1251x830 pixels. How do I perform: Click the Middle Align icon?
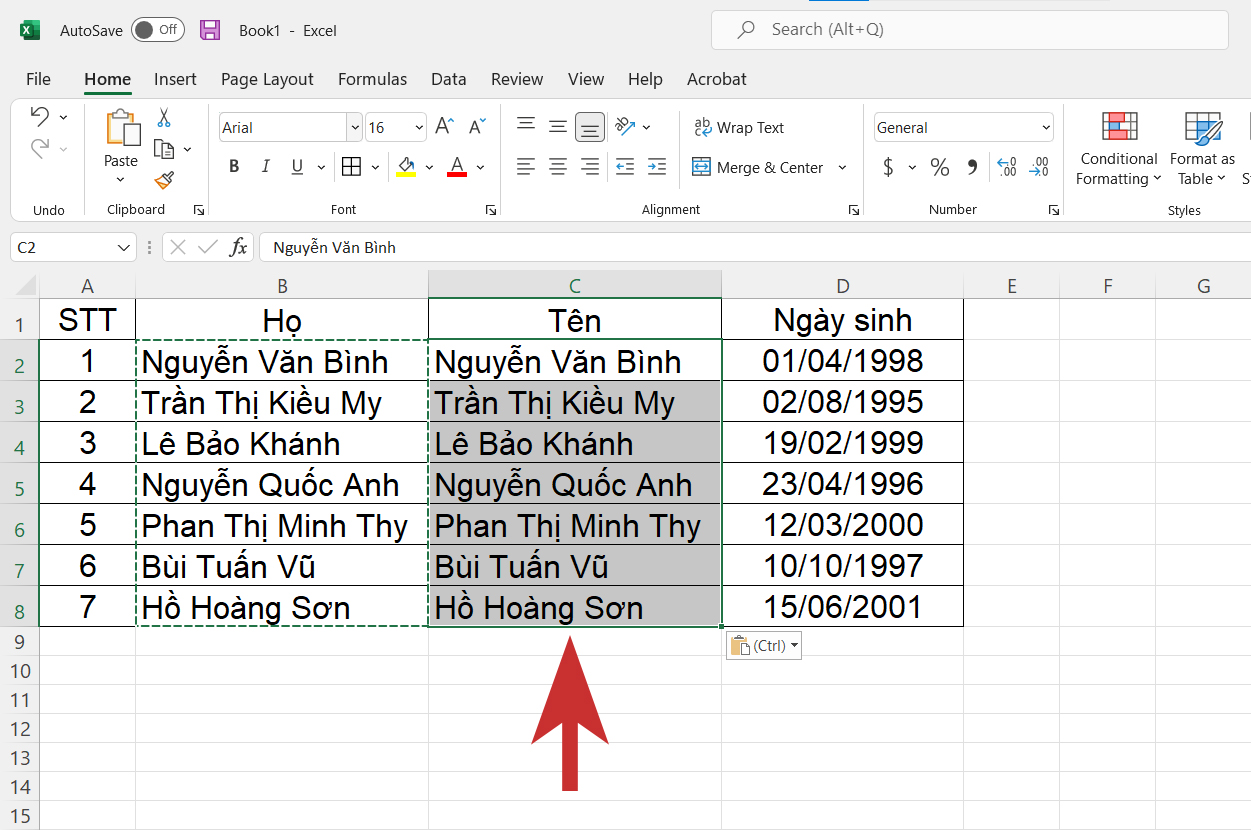558,127
